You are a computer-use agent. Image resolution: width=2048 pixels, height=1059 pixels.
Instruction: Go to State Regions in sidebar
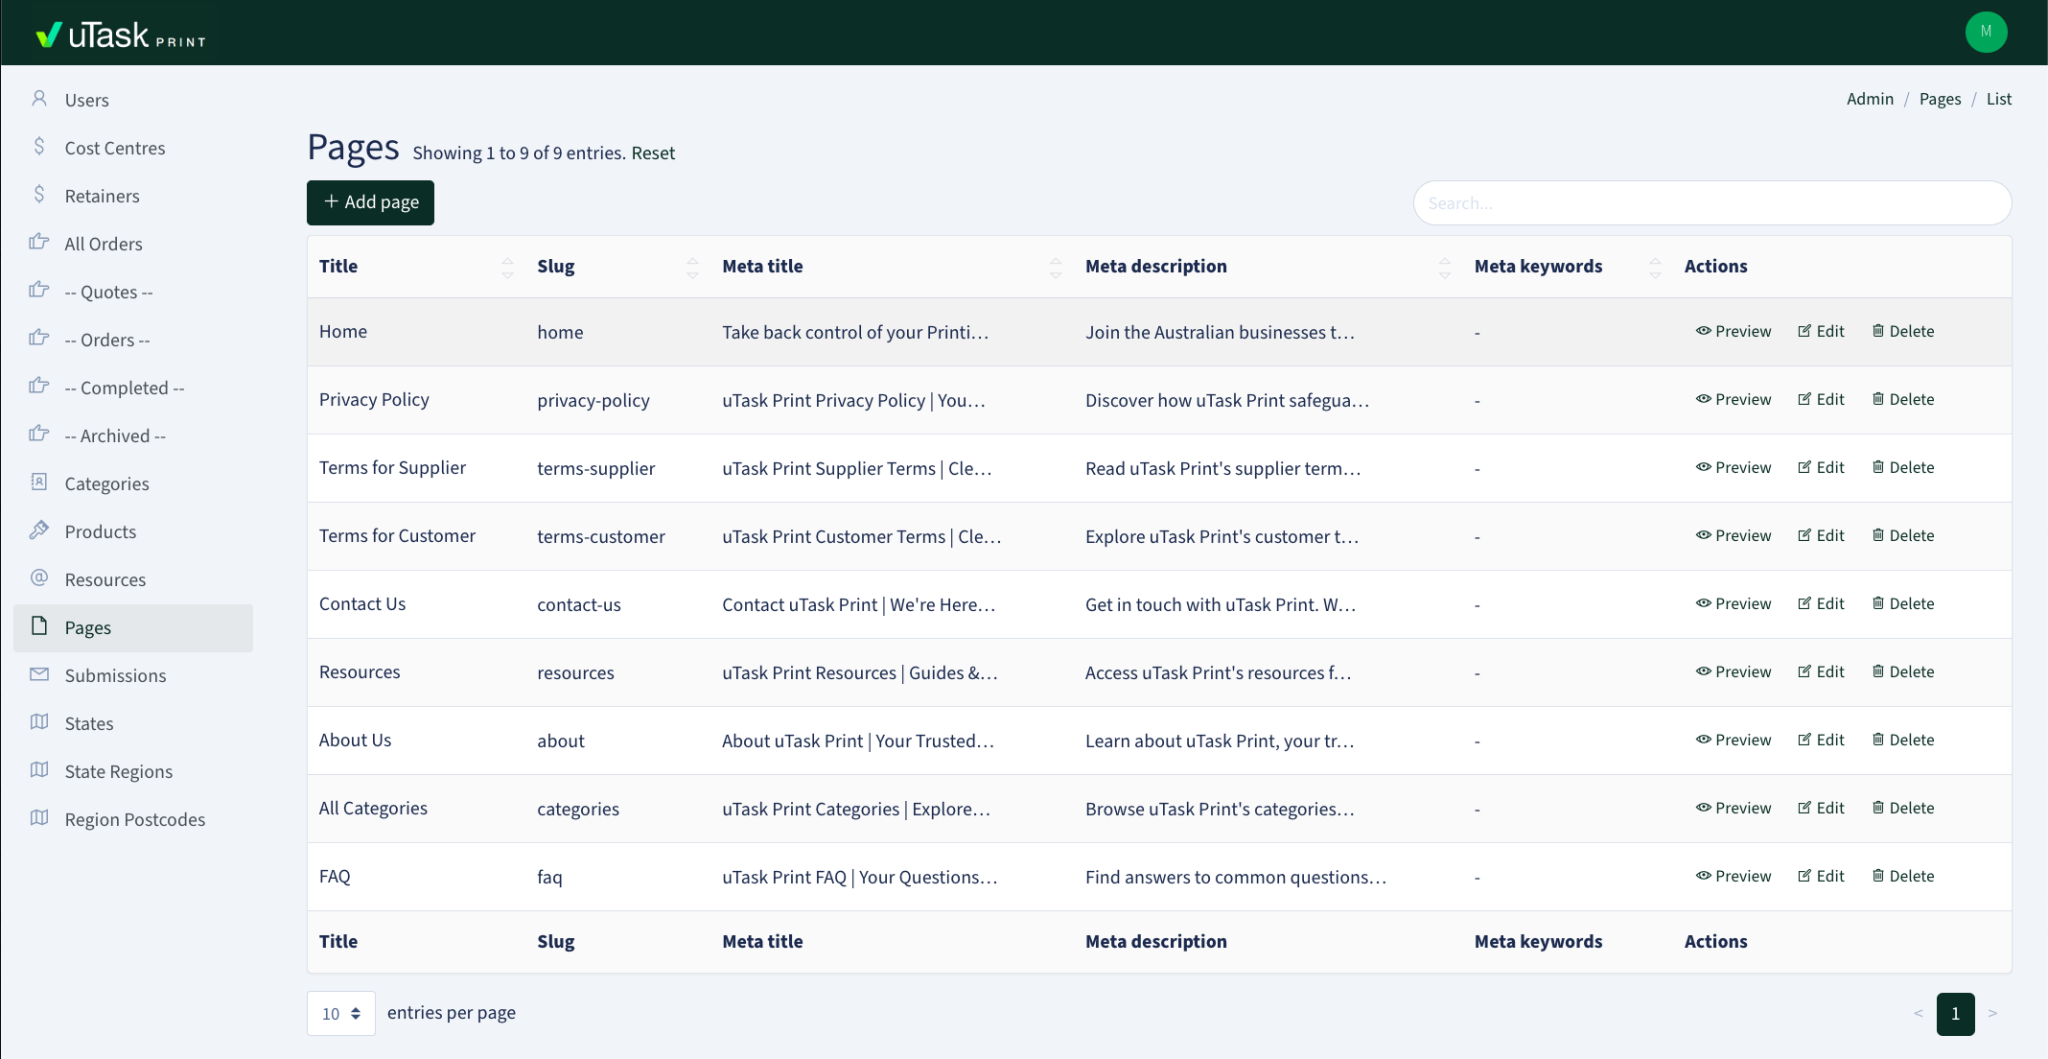(118, 771)
